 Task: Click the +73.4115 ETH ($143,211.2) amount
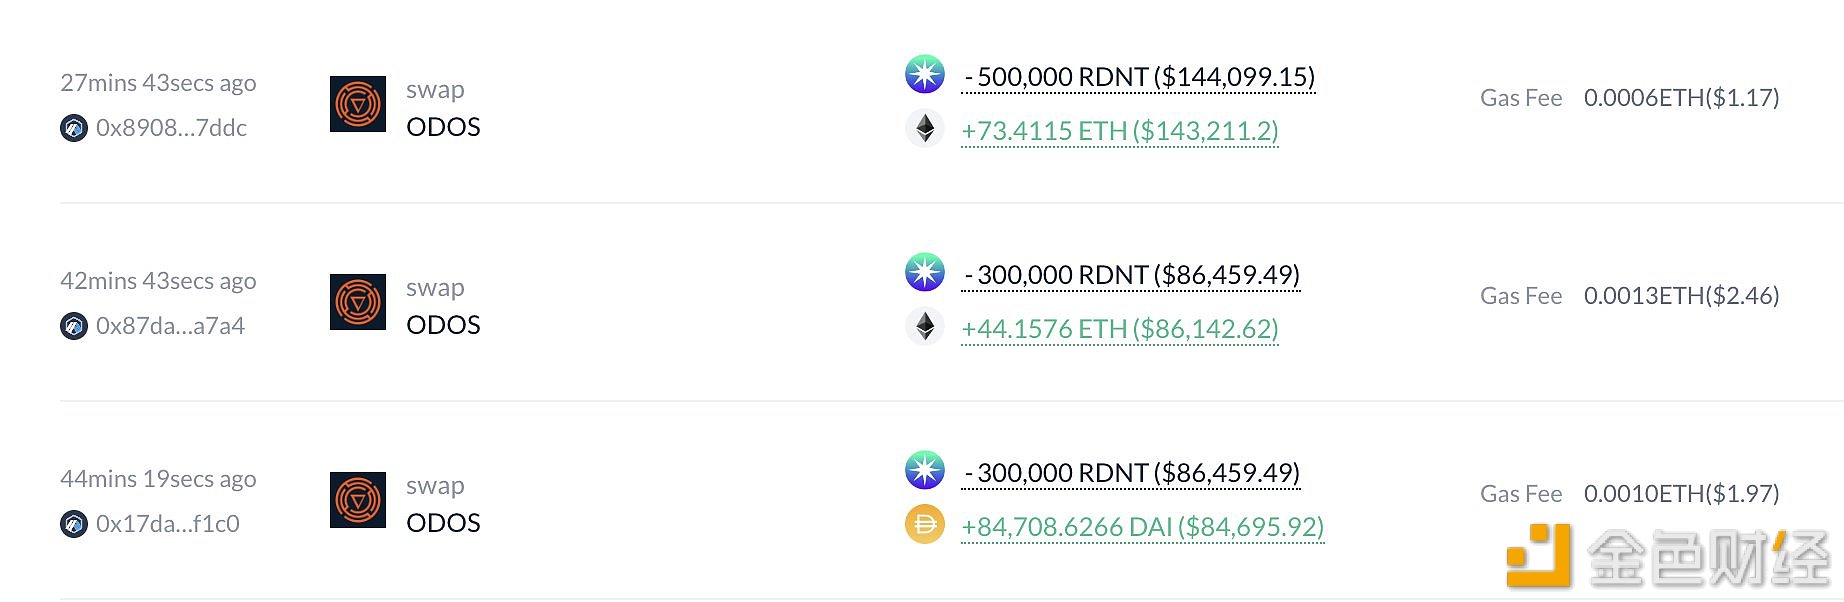(1120, 131)
